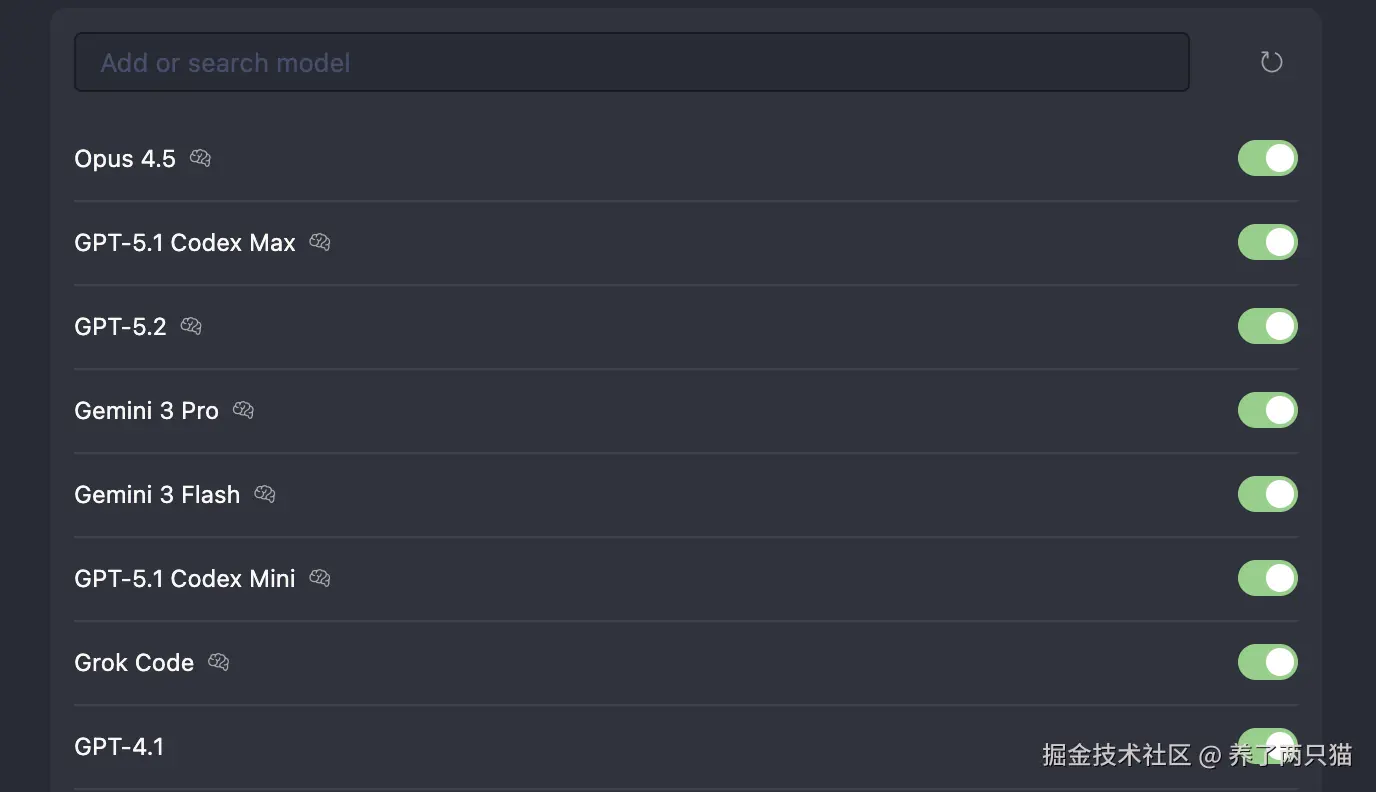This screenshot has height=792, width=1376.
Task: Disable the Opus 4.5 model toggle
Action: tap(1267, 158)
